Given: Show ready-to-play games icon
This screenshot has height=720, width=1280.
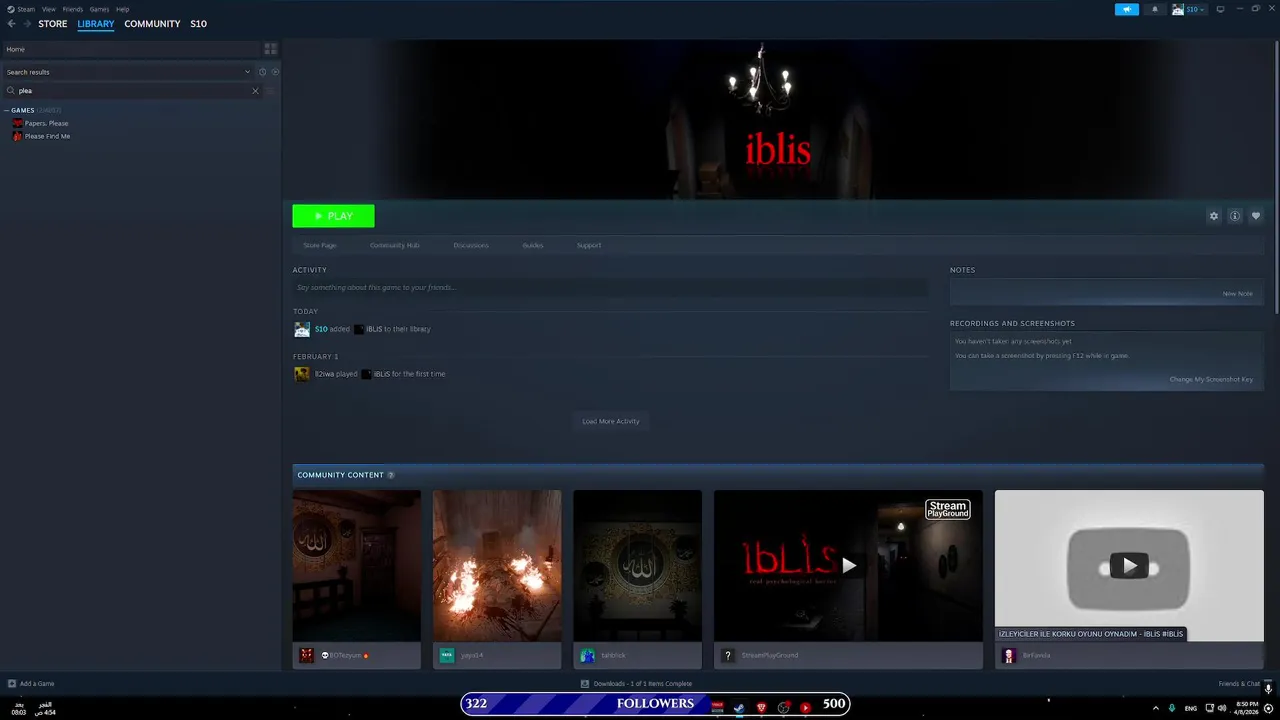Looking at the screenshot, I should click(x=275, y=72).
